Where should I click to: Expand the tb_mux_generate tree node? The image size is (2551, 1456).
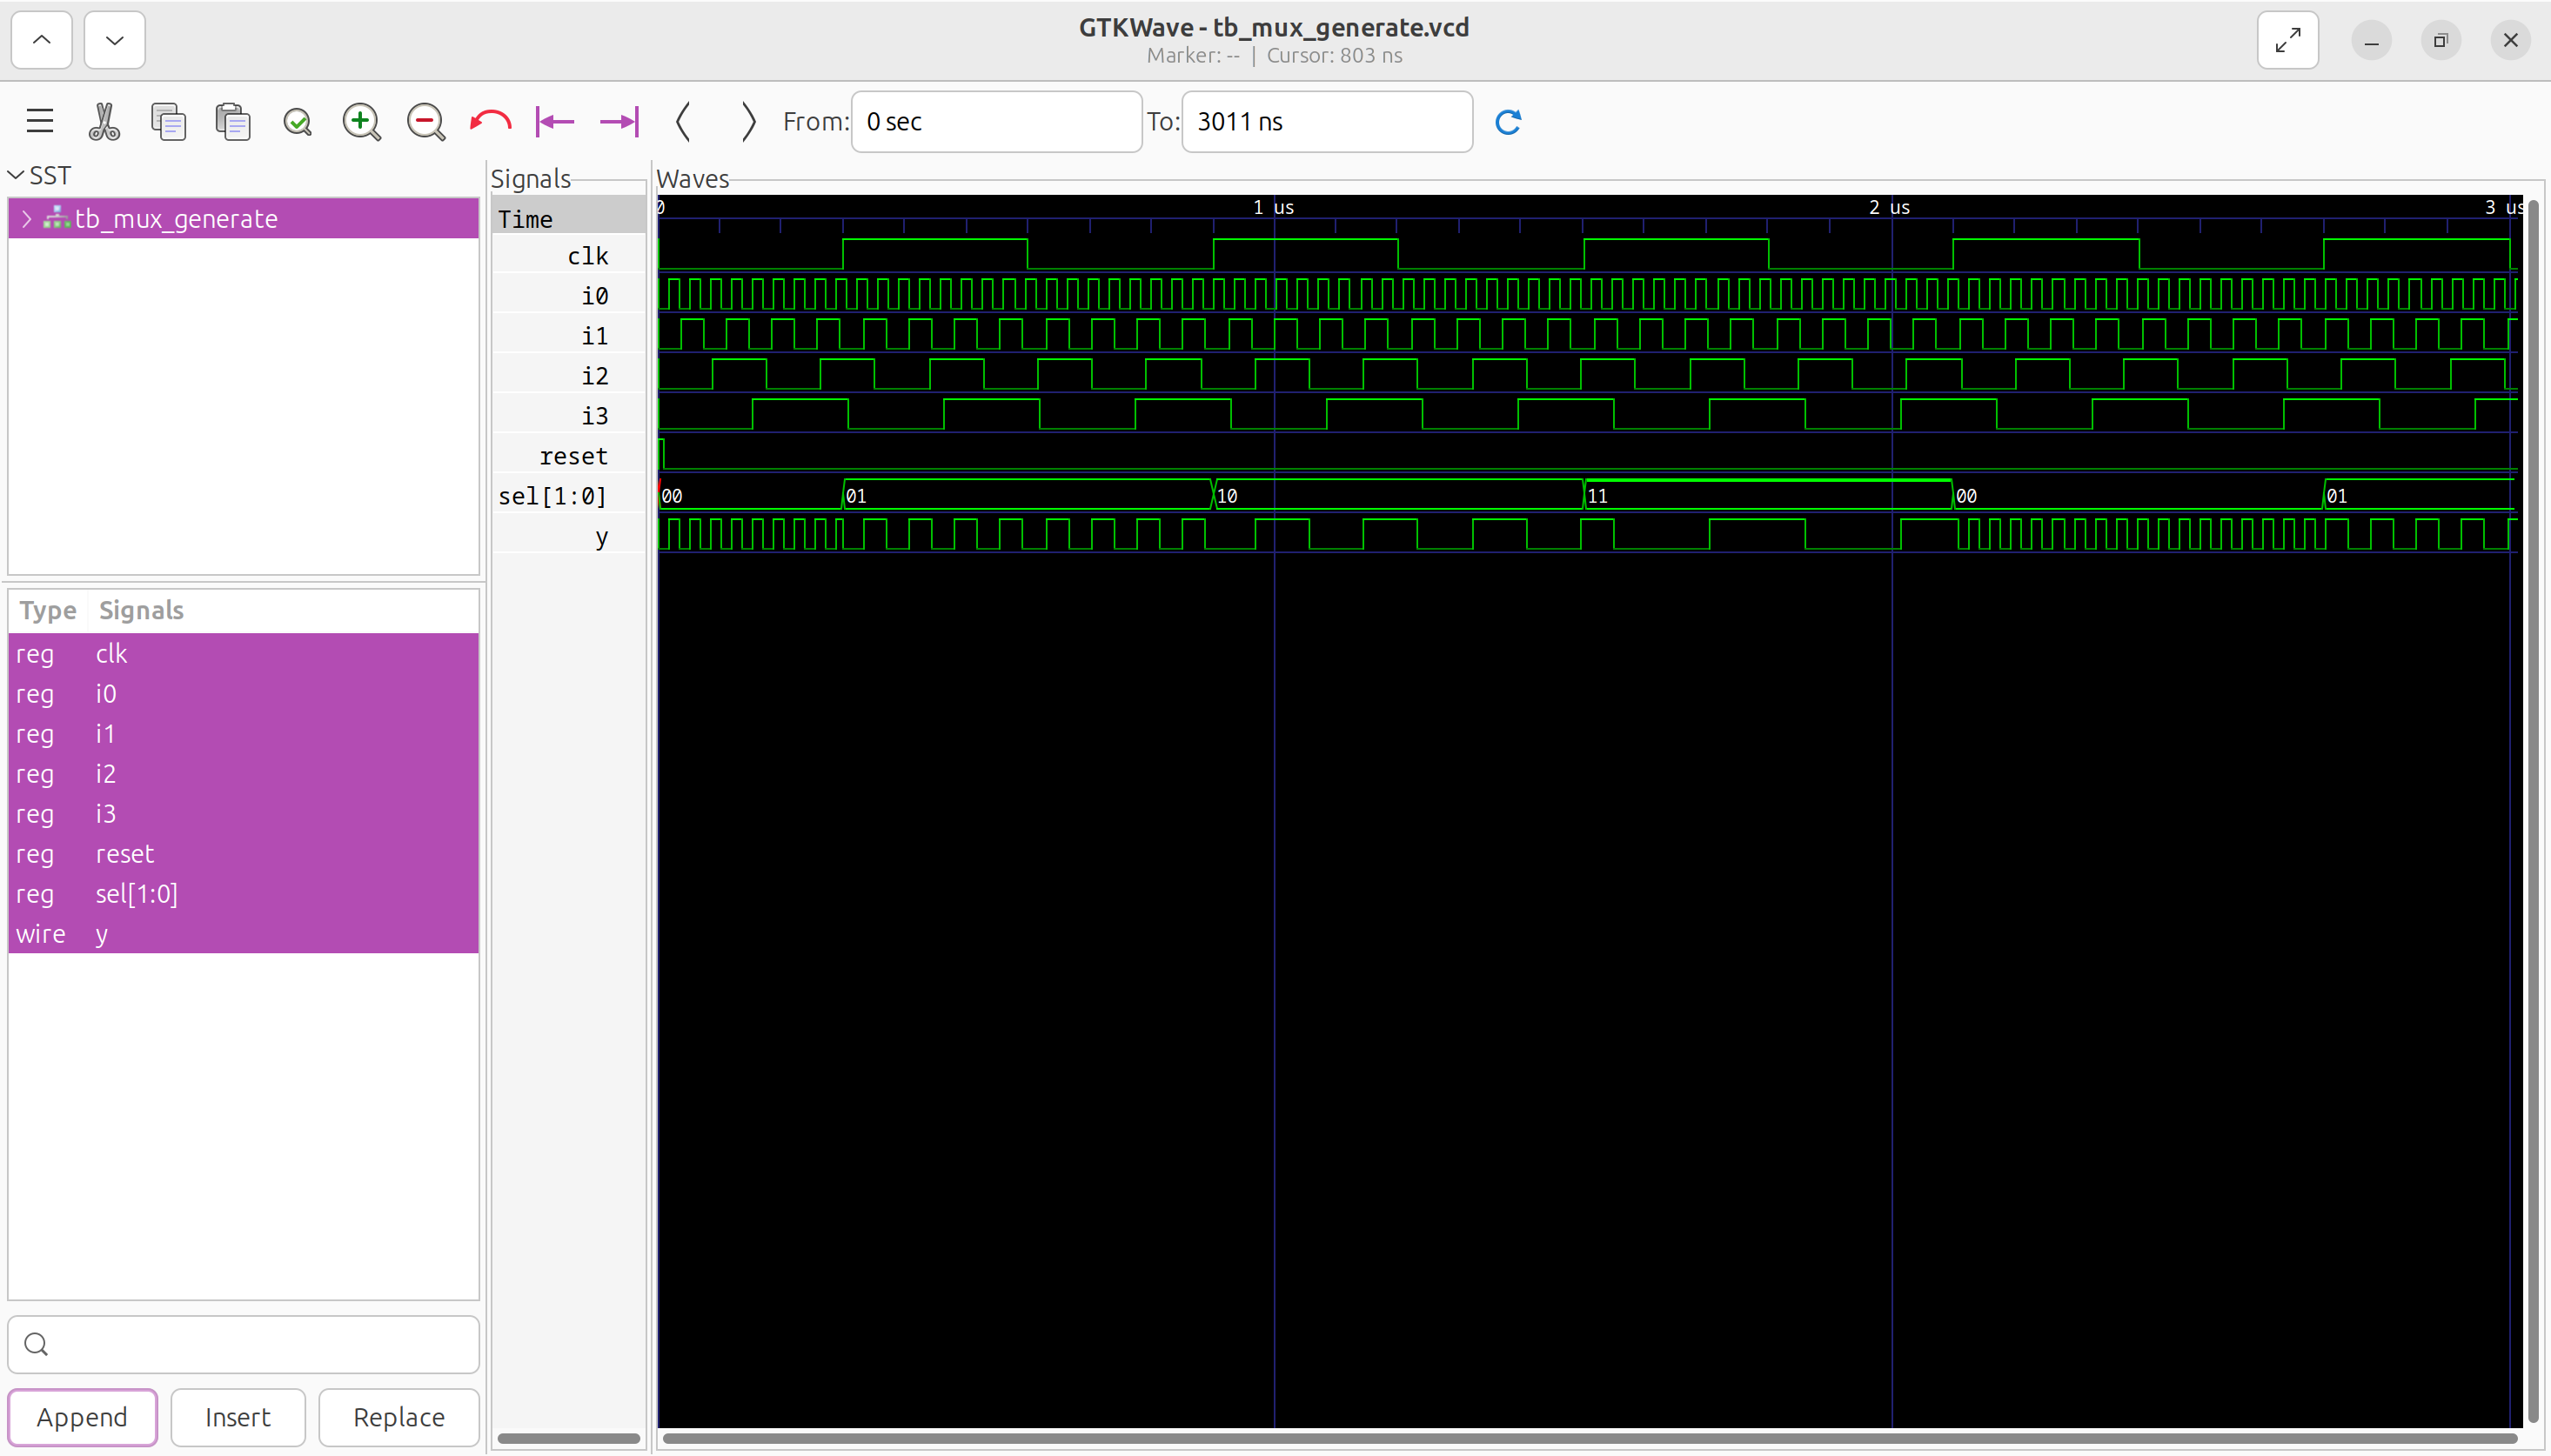[x=27, y=218]
